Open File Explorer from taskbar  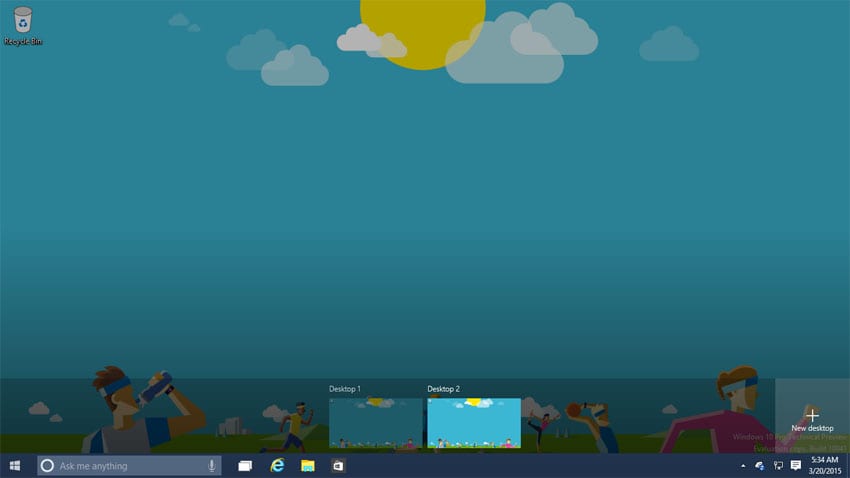click(308, 466)
